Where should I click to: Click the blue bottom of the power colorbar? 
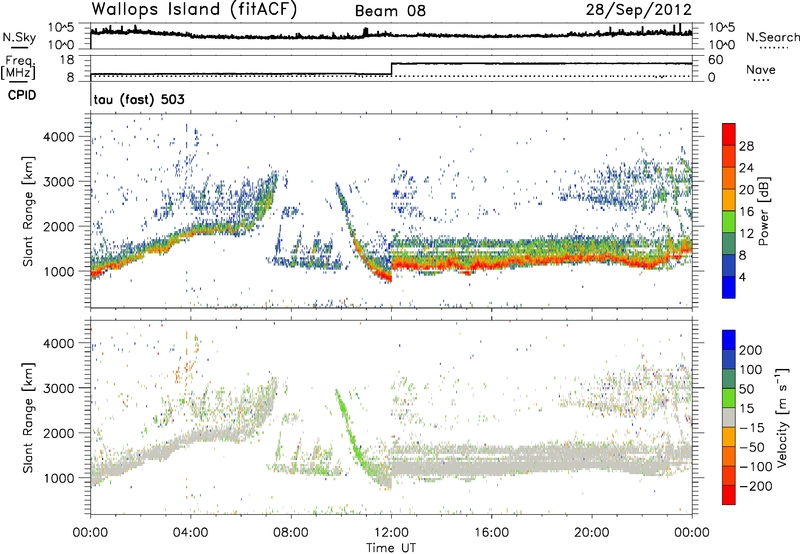pyautogui.click(x=729, y=287)
